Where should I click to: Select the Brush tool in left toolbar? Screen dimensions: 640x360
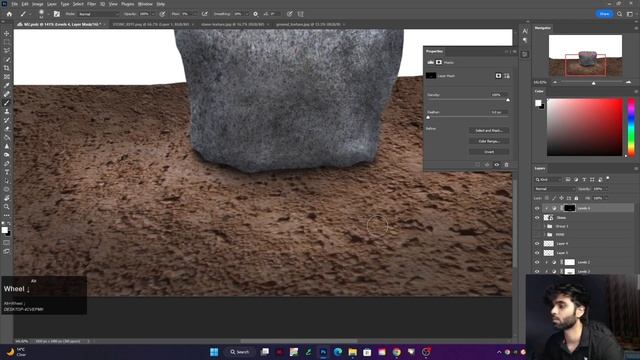point(7,102)
